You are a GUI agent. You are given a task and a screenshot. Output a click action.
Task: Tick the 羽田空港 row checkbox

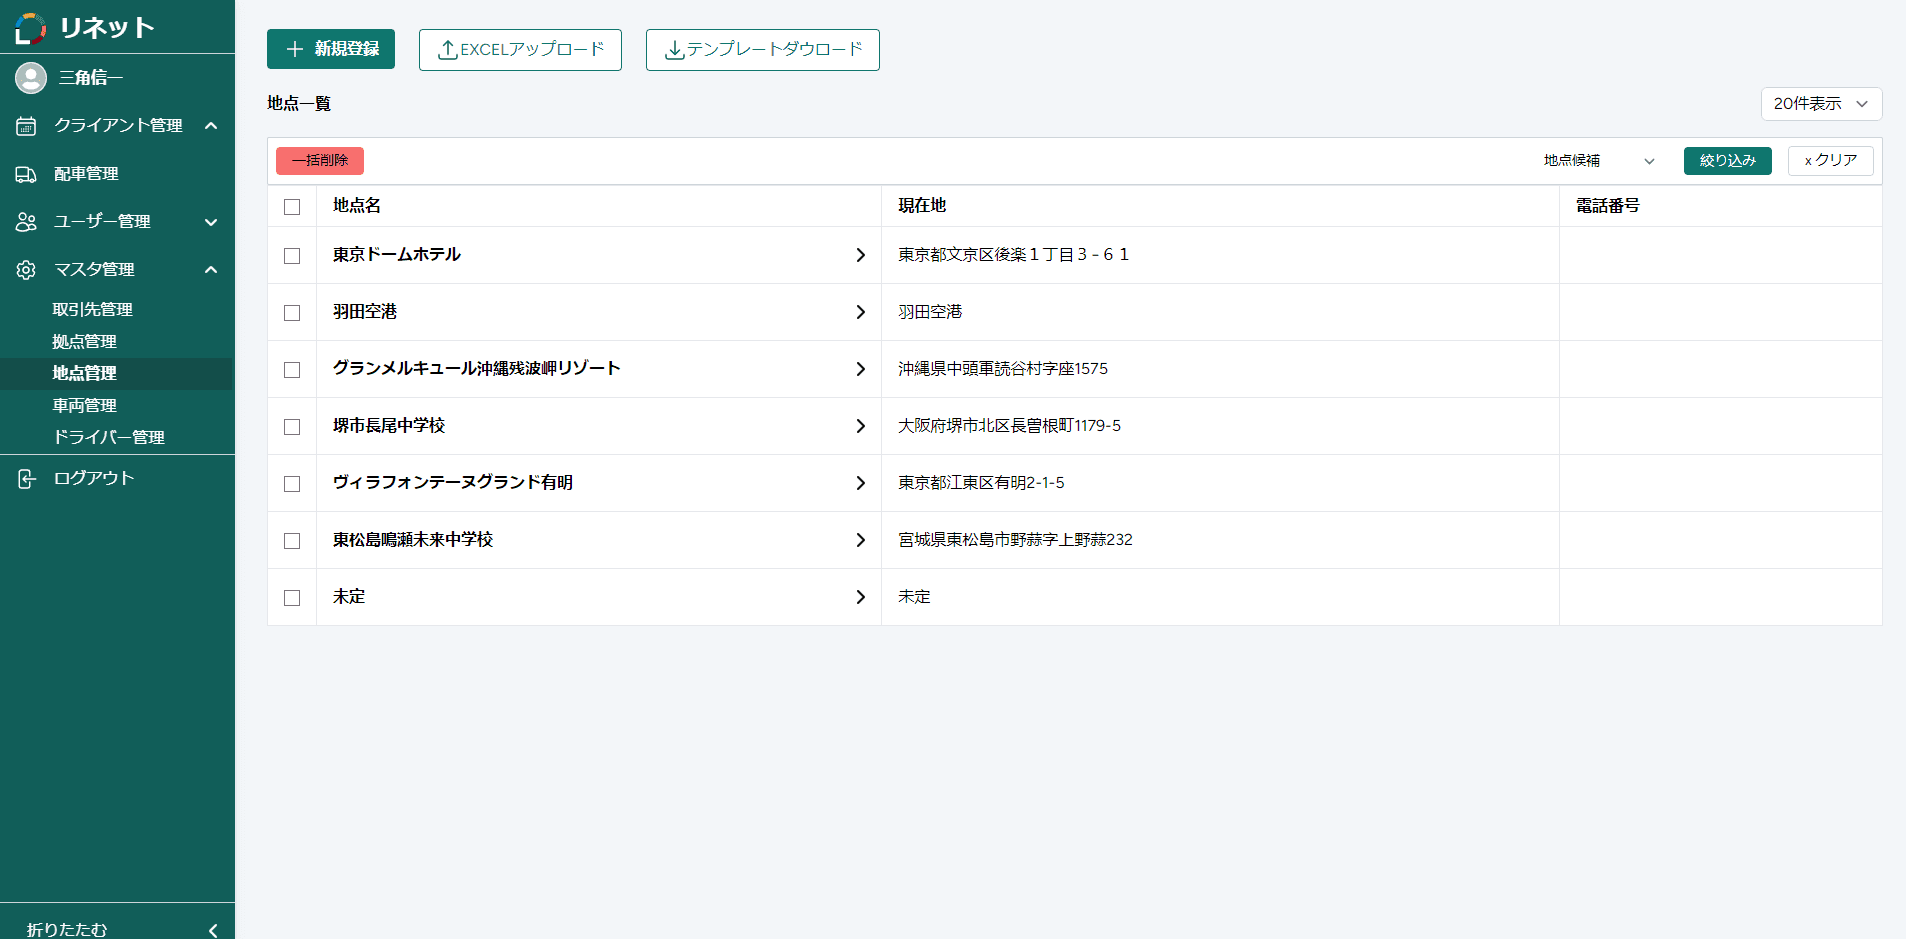click(x=292, y=313)
